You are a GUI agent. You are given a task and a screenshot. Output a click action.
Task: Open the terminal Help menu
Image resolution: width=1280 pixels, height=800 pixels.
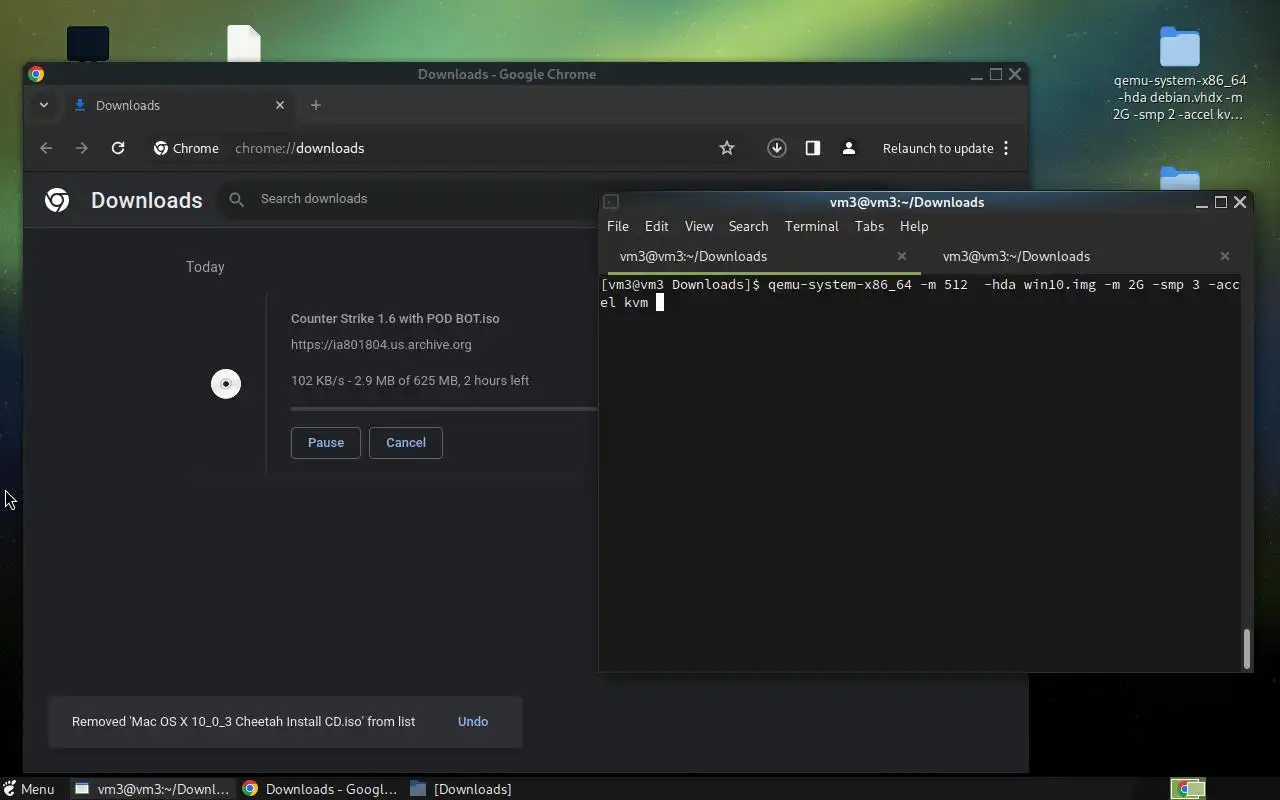coord(914,226)
